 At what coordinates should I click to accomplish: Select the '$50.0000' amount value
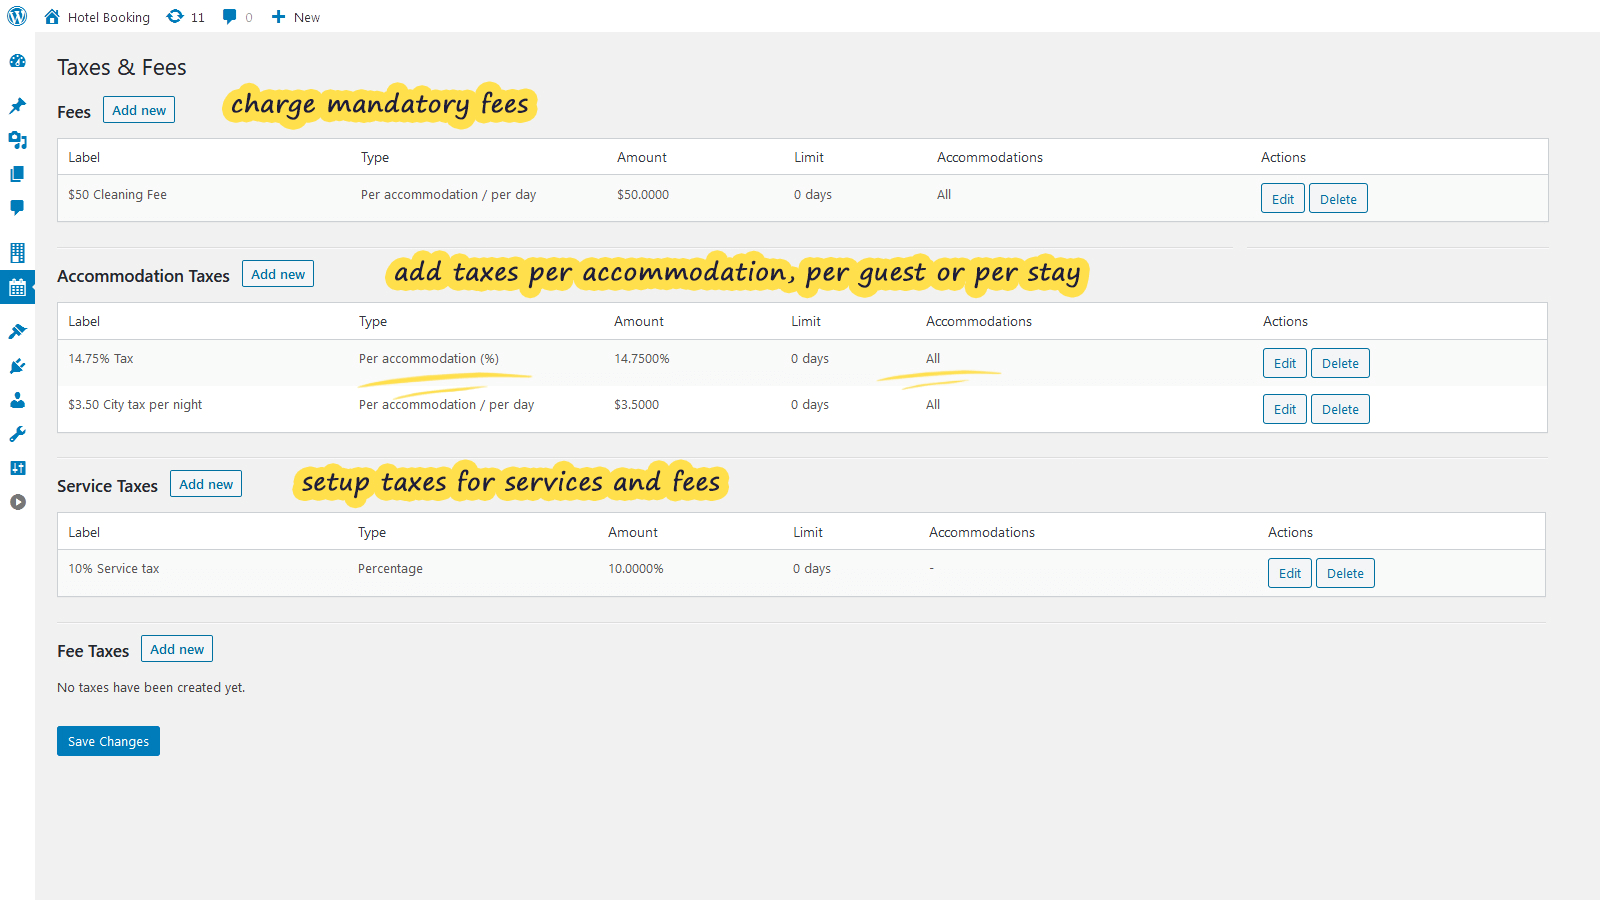[x=643, y=195]
